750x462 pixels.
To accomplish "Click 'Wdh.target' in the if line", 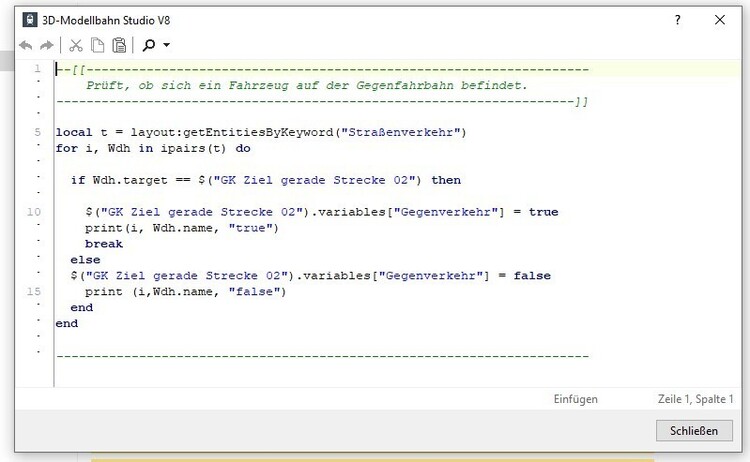I will [x=130, y=180].
